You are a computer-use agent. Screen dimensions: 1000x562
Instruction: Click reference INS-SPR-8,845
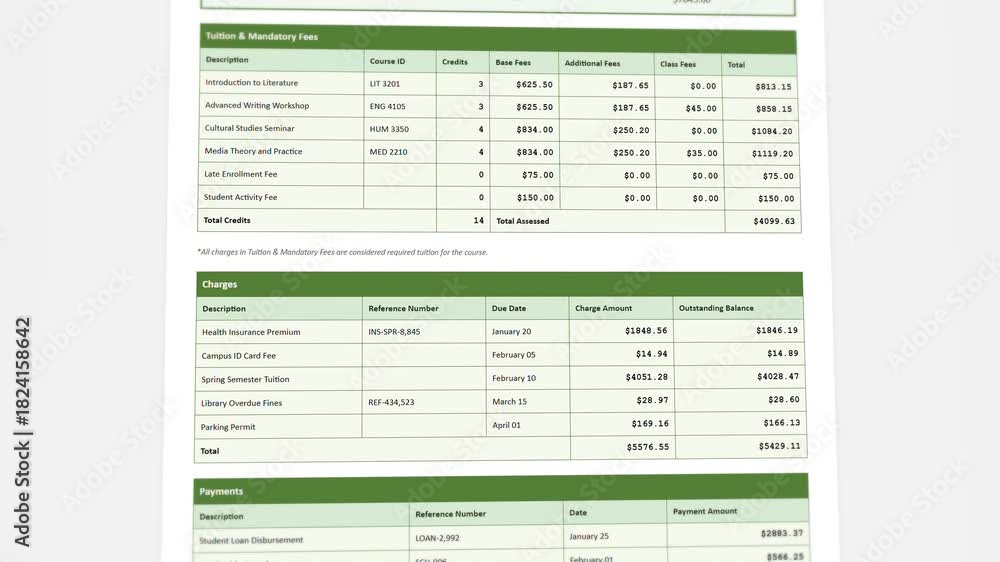tap(393, 332)
